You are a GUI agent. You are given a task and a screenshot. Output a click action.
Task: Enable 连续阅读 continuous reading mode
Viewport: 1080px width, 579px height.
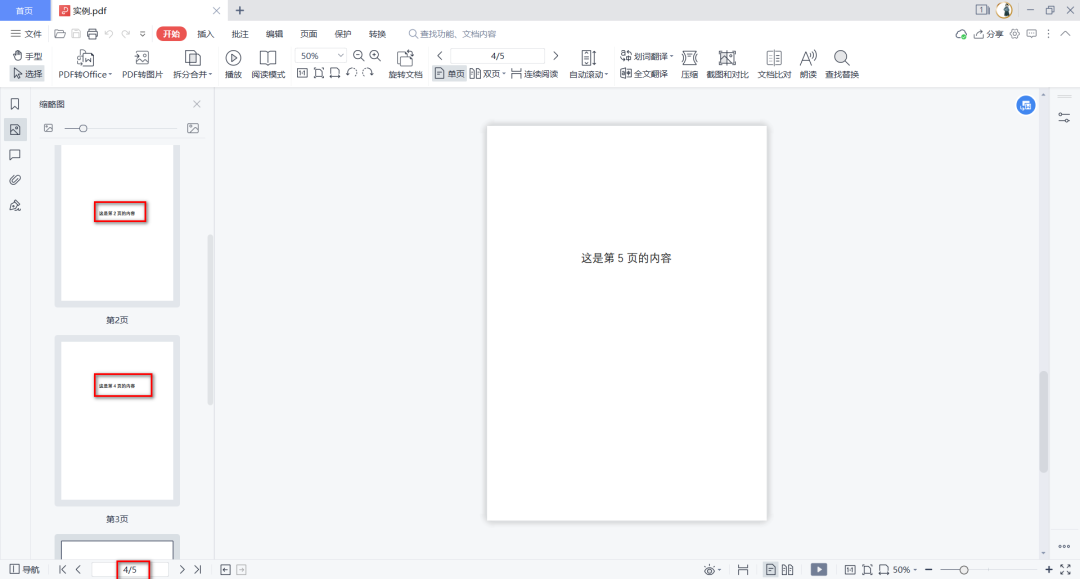534,74
